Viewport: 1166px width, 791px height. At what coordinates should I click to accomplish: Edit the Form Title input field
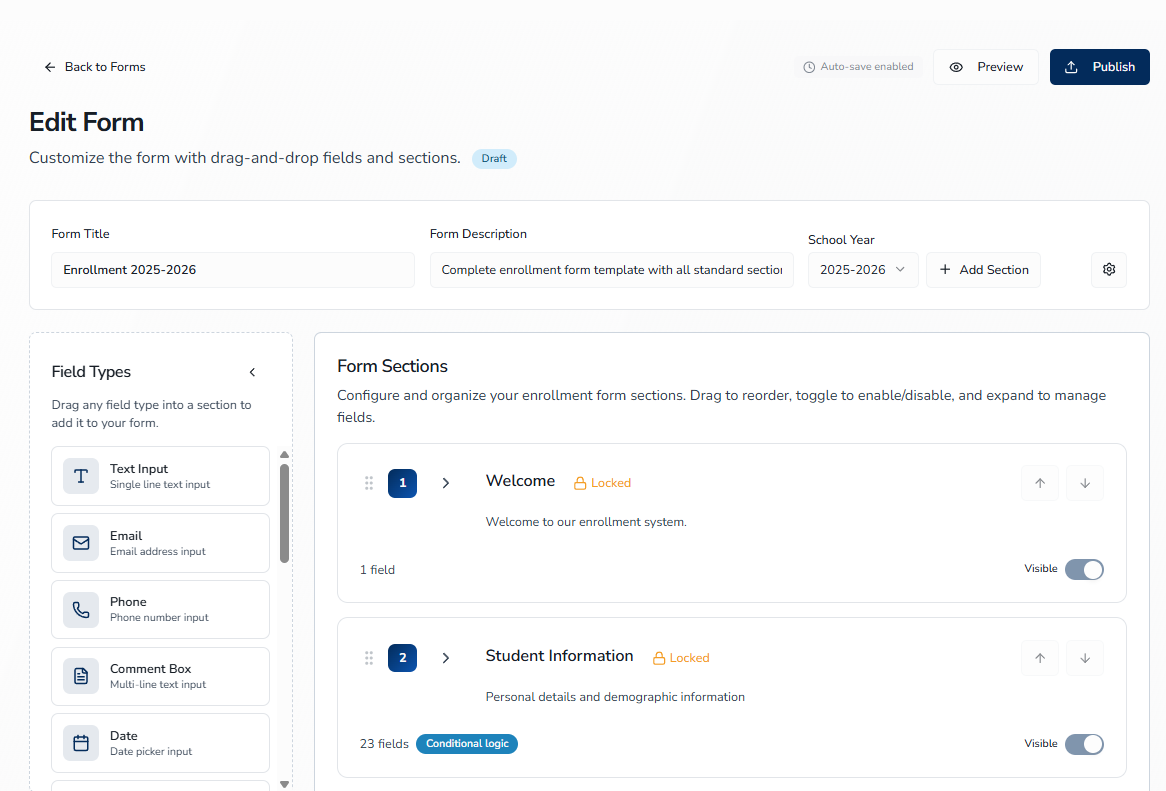pyautogui.click(x=233, y=270)
